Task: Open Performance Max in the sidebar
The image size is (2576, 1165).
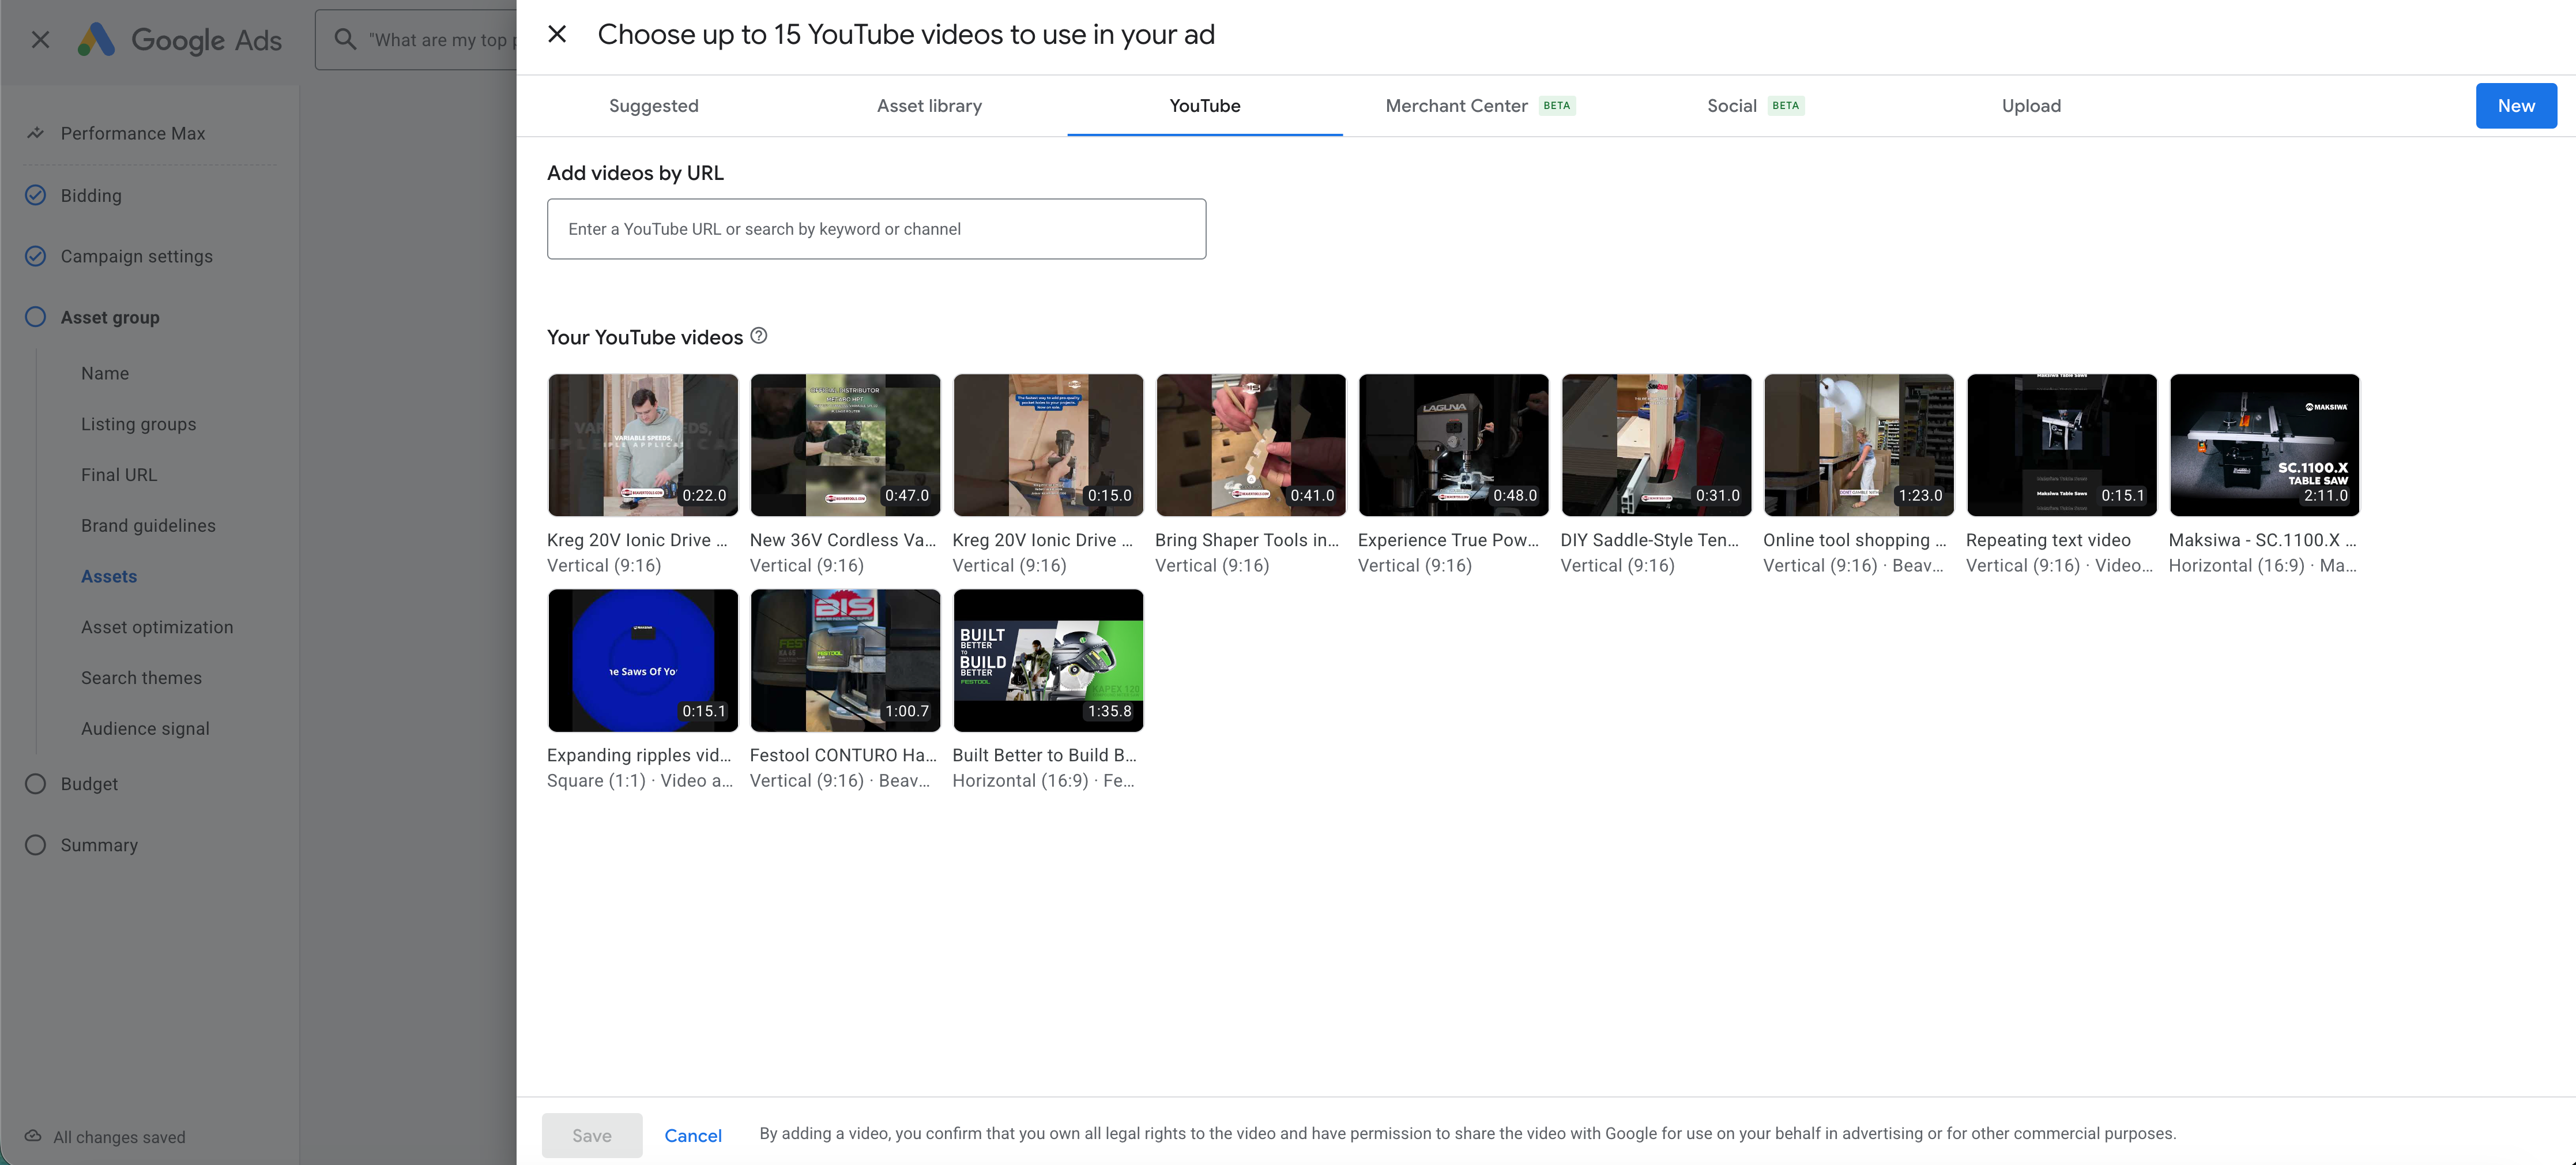Action: (x=132, y=133)
